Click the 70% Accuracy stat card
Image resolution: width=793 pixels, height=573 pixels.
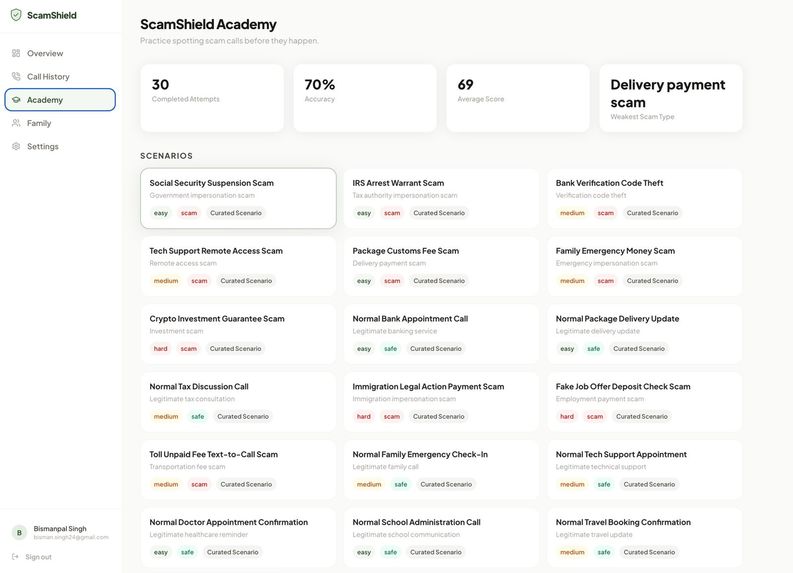click(365, 98)
